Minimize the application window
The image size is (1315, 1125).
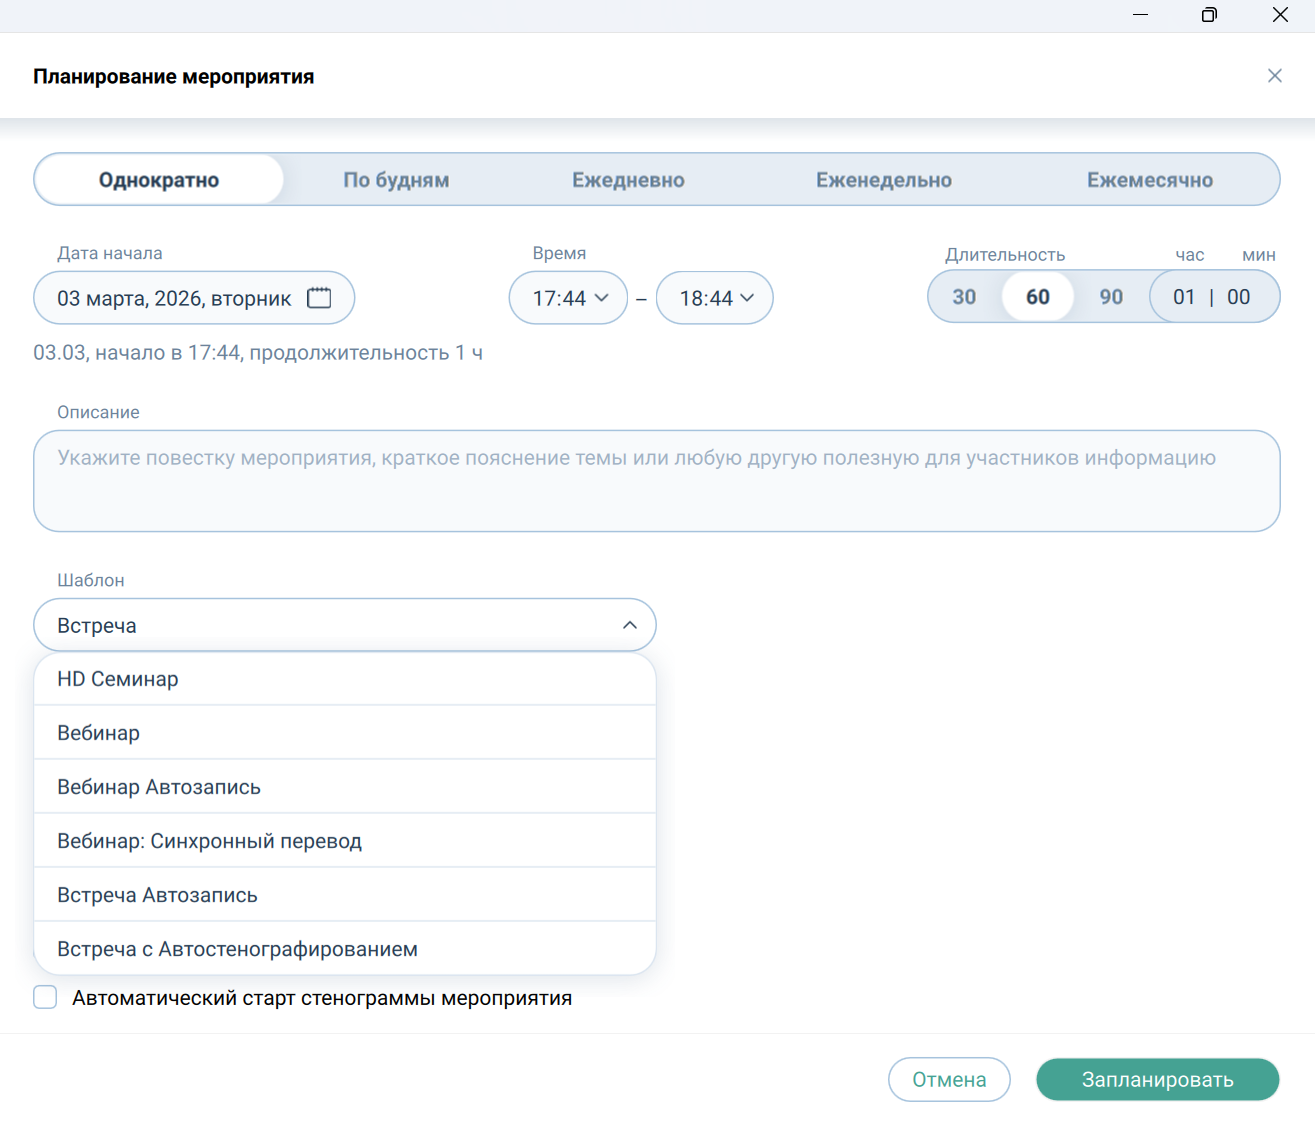1140,15
